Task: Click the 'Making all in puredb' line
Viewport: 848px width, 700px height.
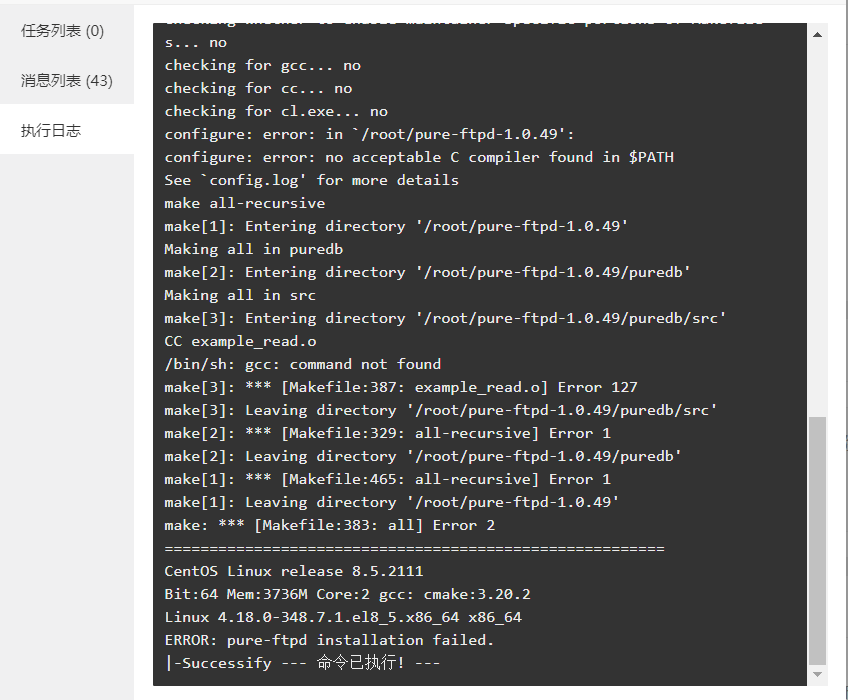Action: 254,249
